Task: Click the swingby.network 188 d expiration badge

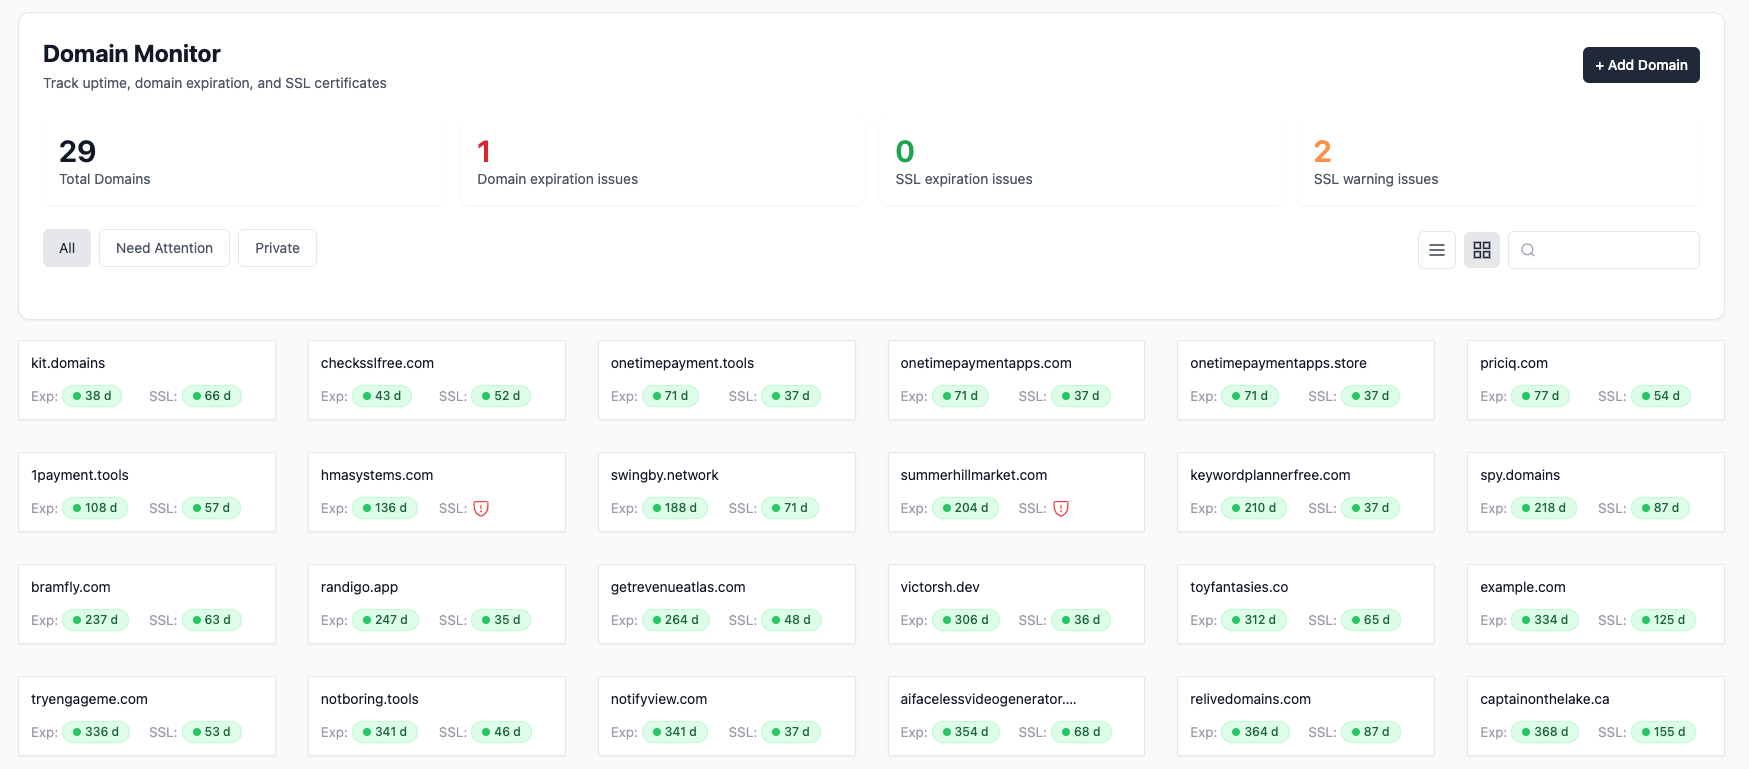Action: click(674, 508)
